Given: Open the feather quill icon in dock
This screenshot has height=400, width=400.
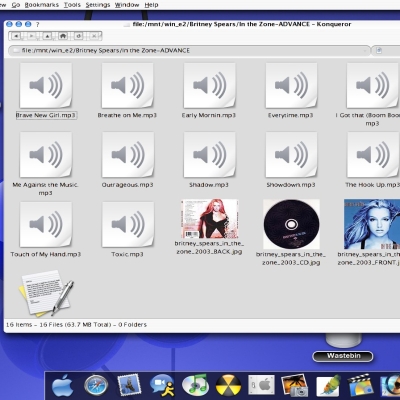Looking at the screenshot, I should (328, 386).
